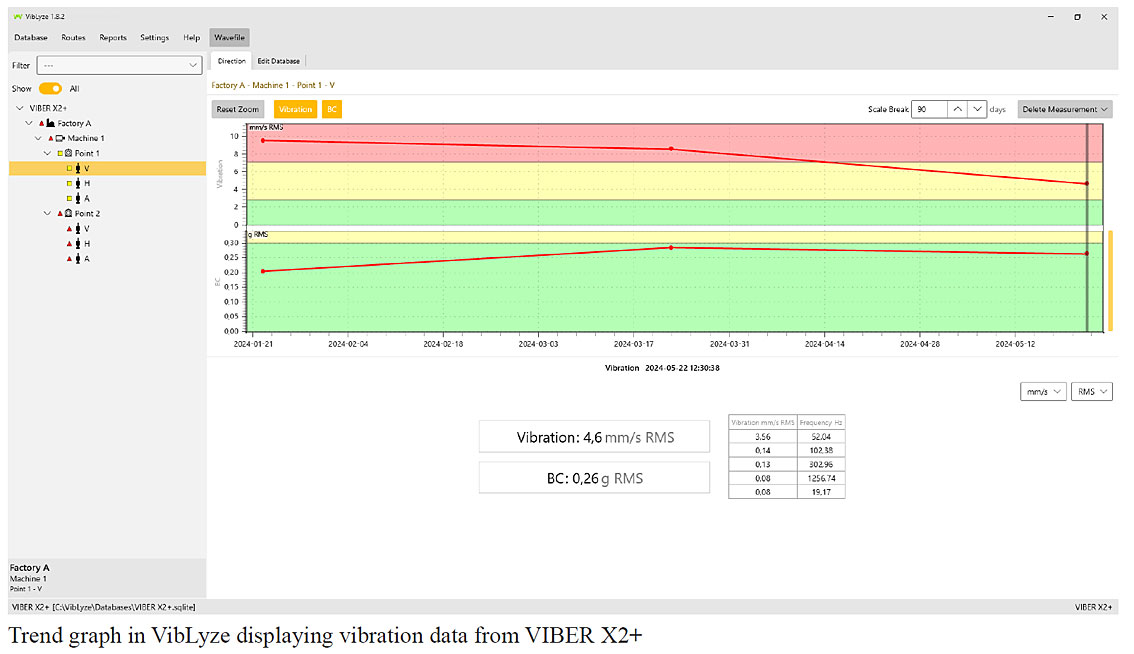Image resolution: width=1134 pixels, height=654 pixels.
Task: Click the sensor icon of Point 1 H
Action: pyautogui.click(x=78, y=184)
